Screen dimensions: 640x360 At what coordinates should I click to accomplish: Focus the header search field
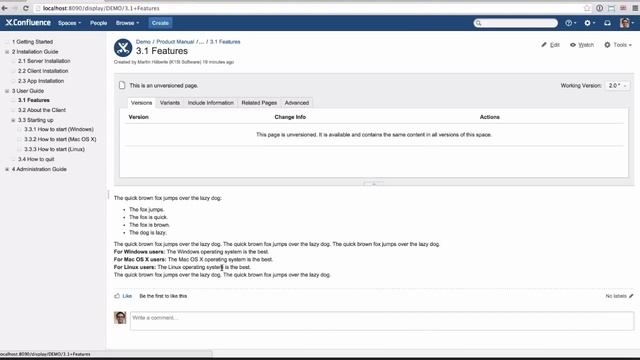[x=516, y=23]
